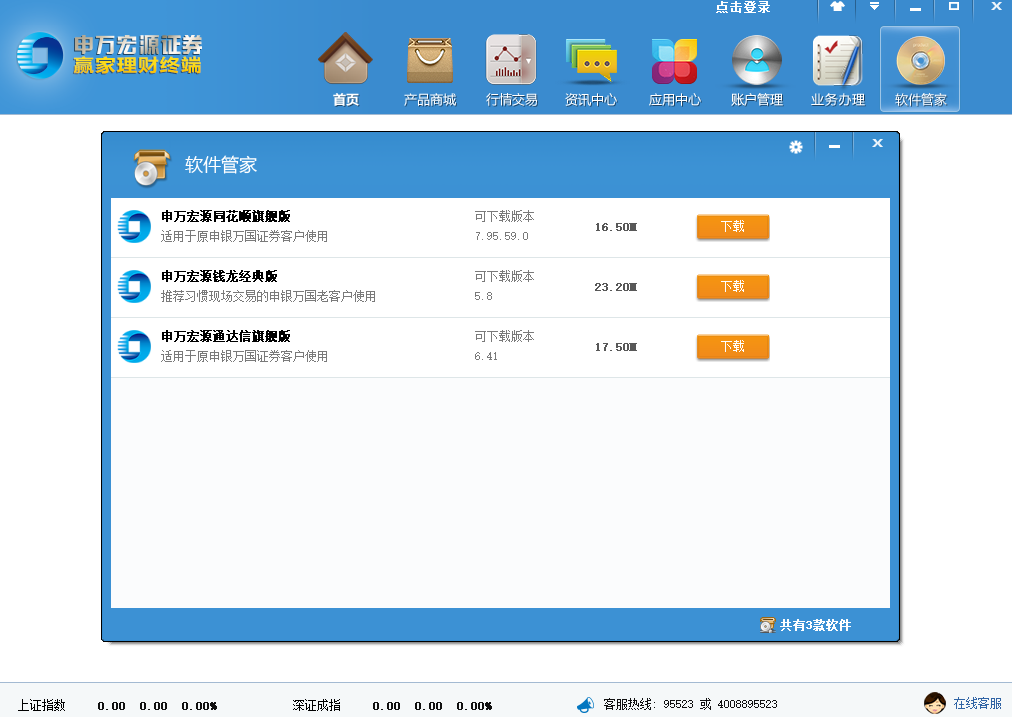Click the megaphone icon beside 客服热线
Viewport: 1012px width, 717px height.
[x=585, y=705]
